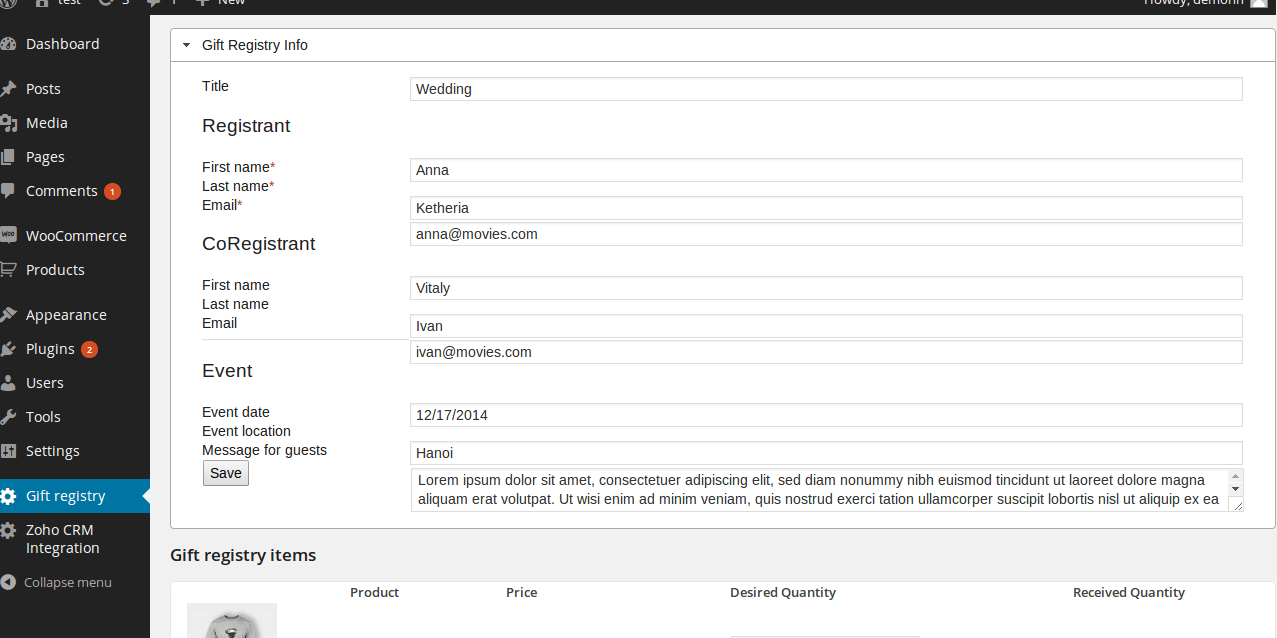Click the Appearance paintbrush icon
The width and height of the screenshot is (1277, 638).
tap(9, 315)
